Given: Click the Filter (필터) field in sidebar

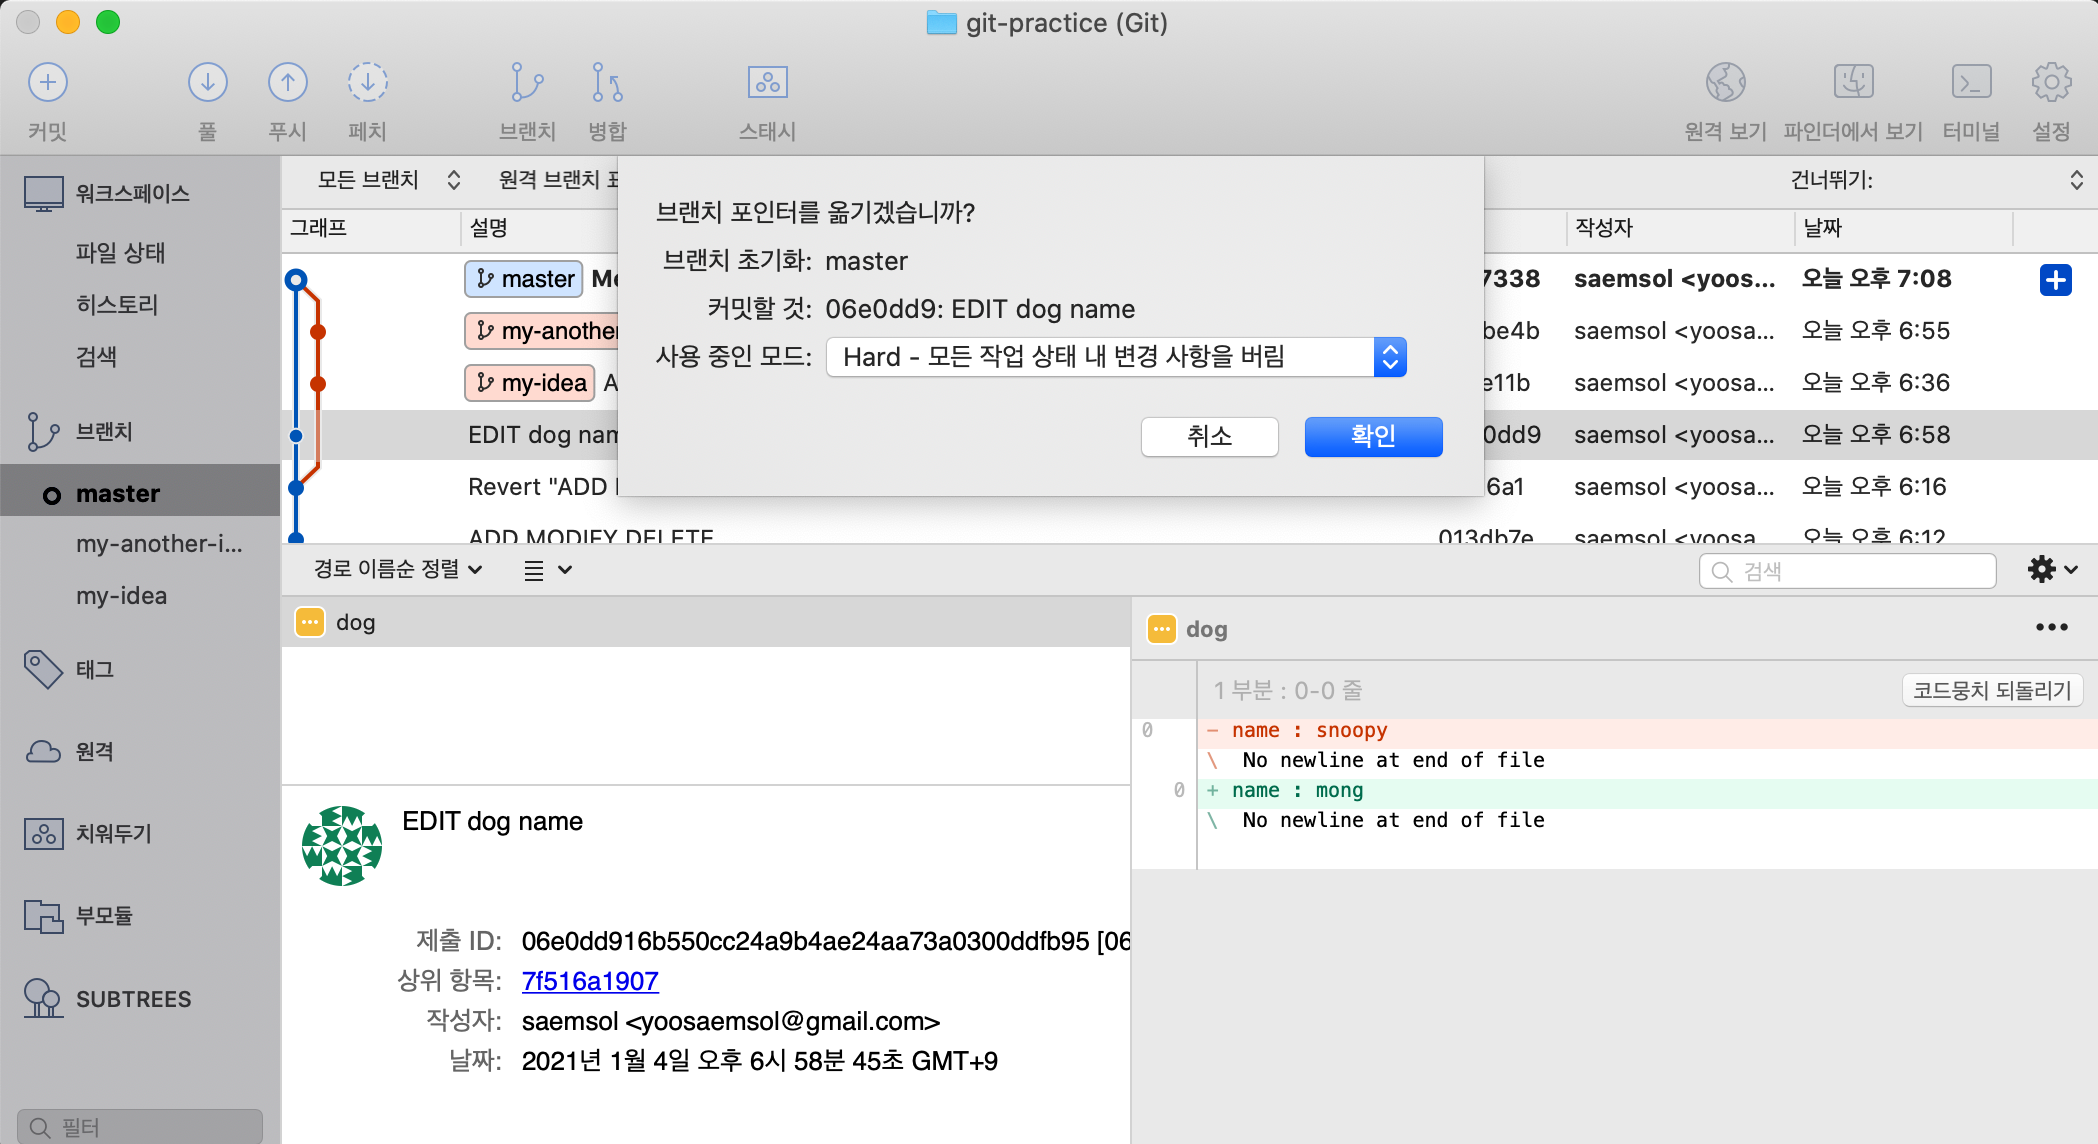Looking at the screenshot, I should tap(140, 1127).
